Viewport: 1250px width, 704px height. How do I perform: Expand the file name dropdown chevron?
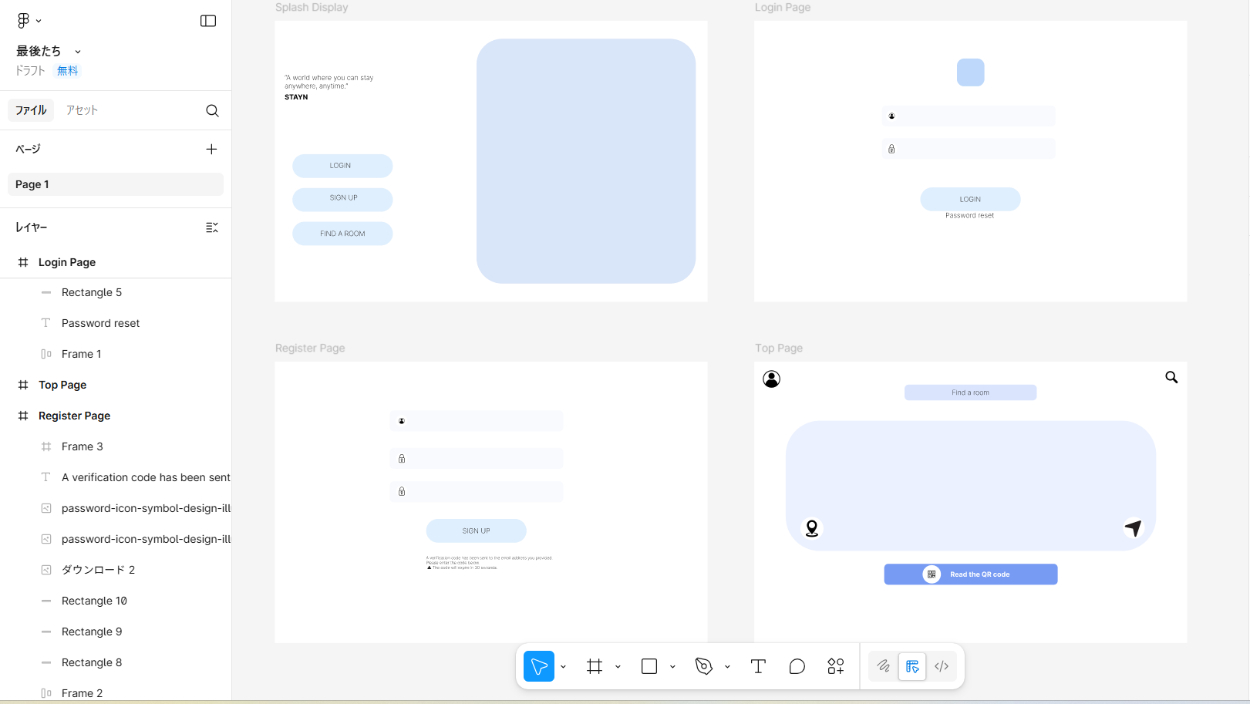coord(78,52)
